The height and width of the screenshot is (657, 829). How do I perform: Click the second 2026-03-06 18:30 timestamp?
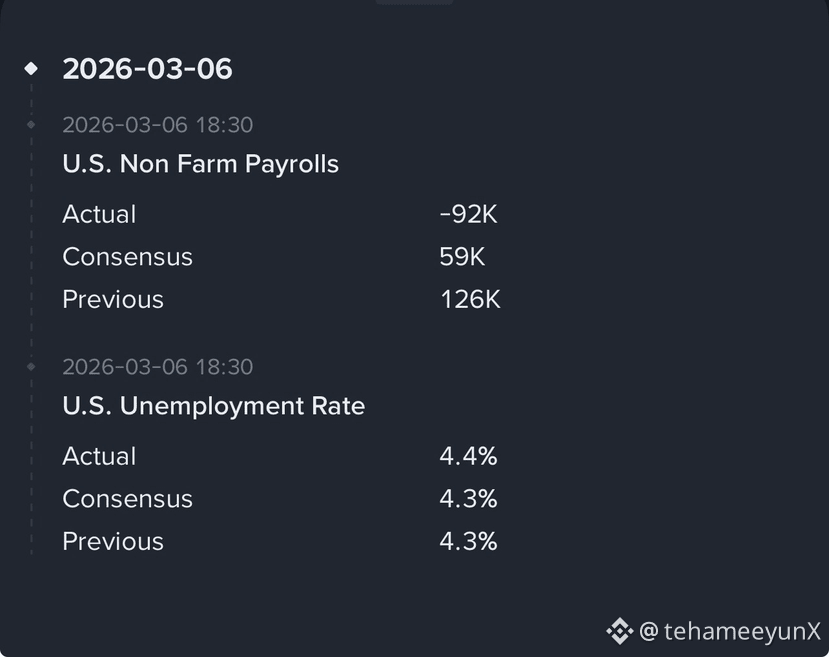point(158,367)
